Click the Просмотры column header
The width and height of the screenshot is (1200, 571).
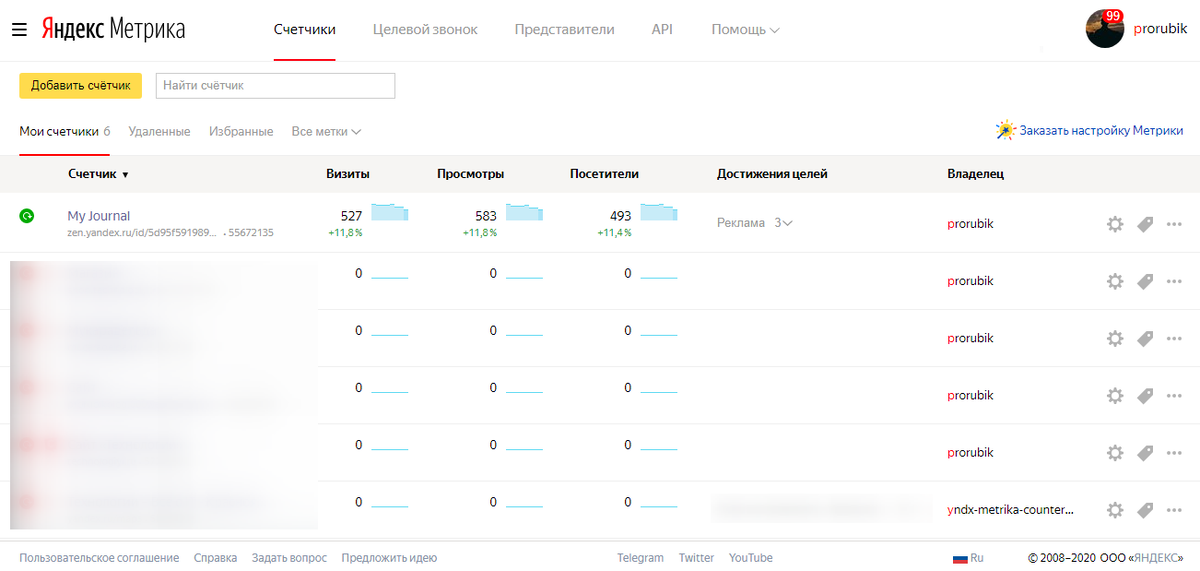point(470,174)
